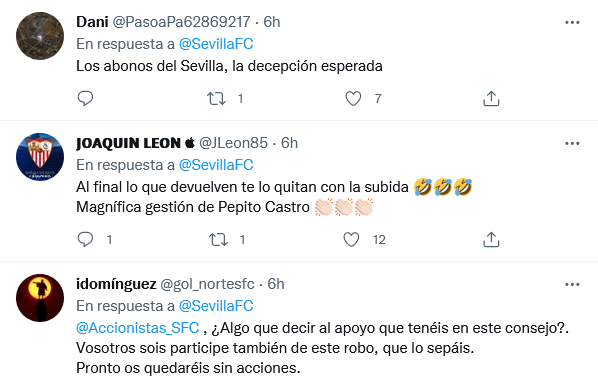
Task: Open the @Accionistas_SFC mention
Action: [138, 328]
